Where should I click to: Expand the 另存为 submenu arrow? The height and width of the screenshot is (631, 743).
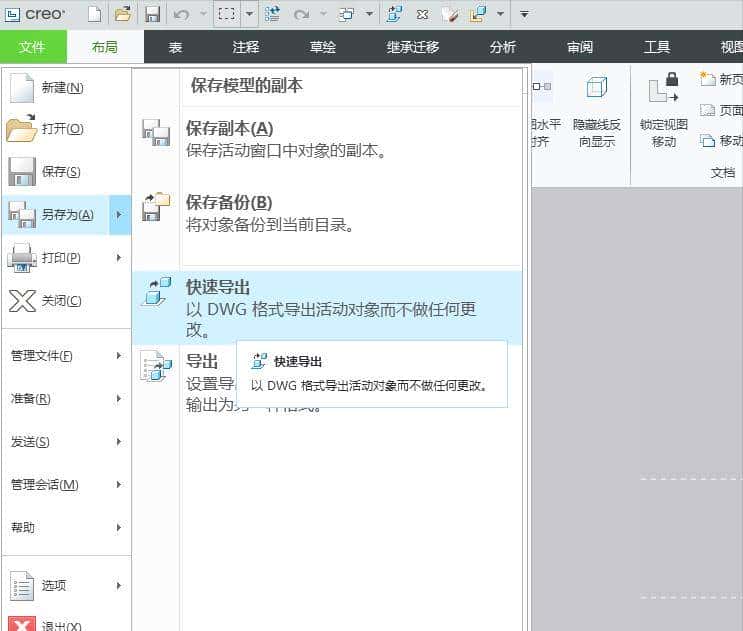click(x=119, y=215)
